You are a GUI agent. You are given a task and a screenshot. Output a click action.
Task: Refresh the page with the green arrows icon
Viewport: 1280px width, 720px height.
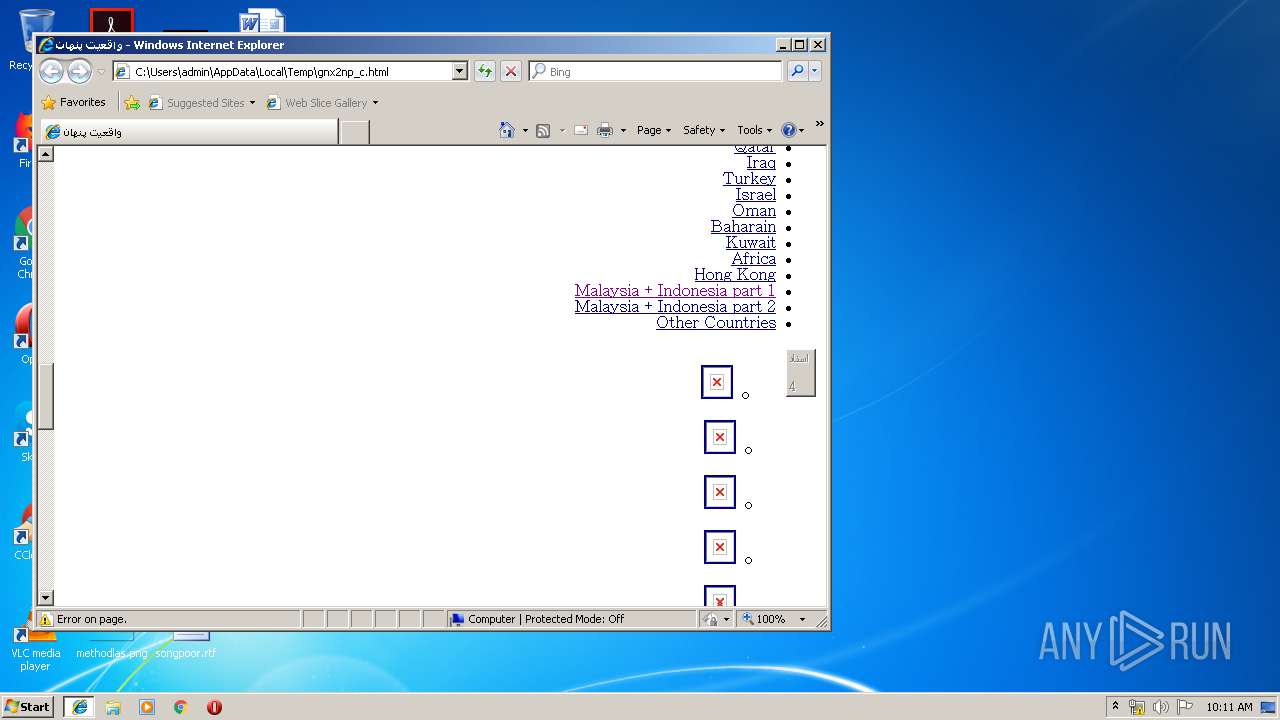[x=485, y=71]
